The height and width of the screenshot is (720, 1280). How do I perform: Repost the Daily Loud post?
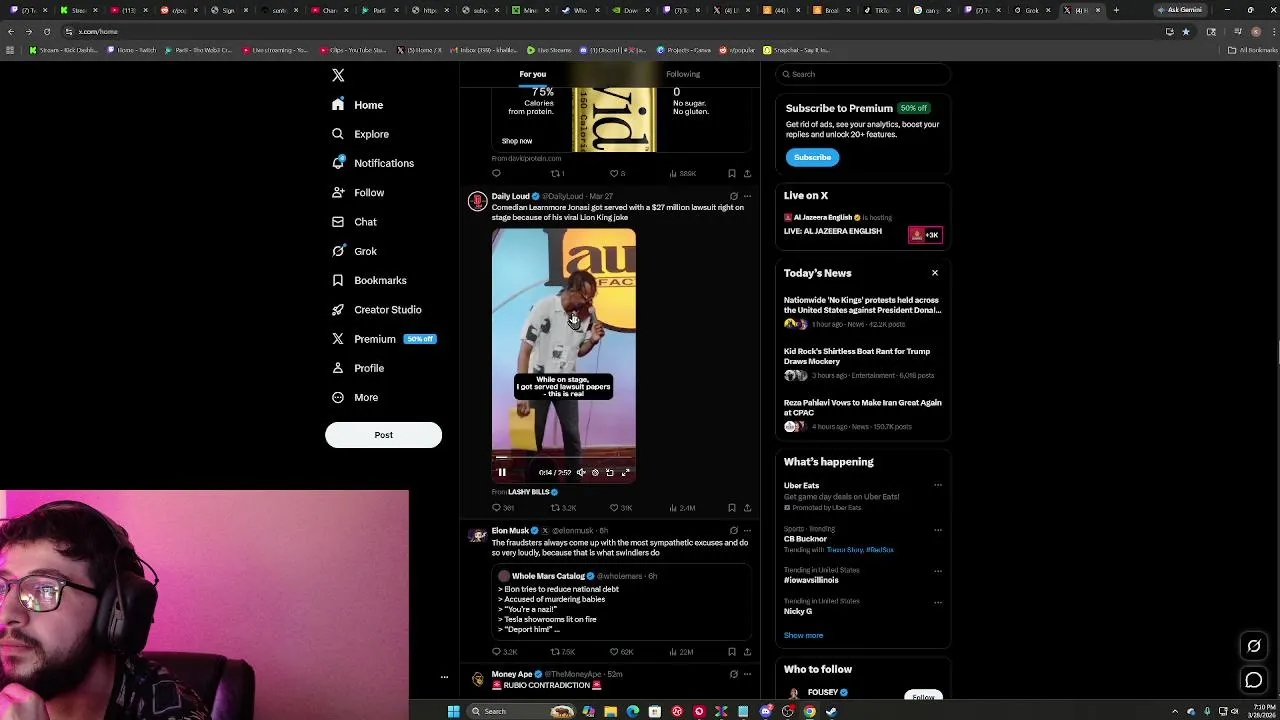(x=563, y=508)
